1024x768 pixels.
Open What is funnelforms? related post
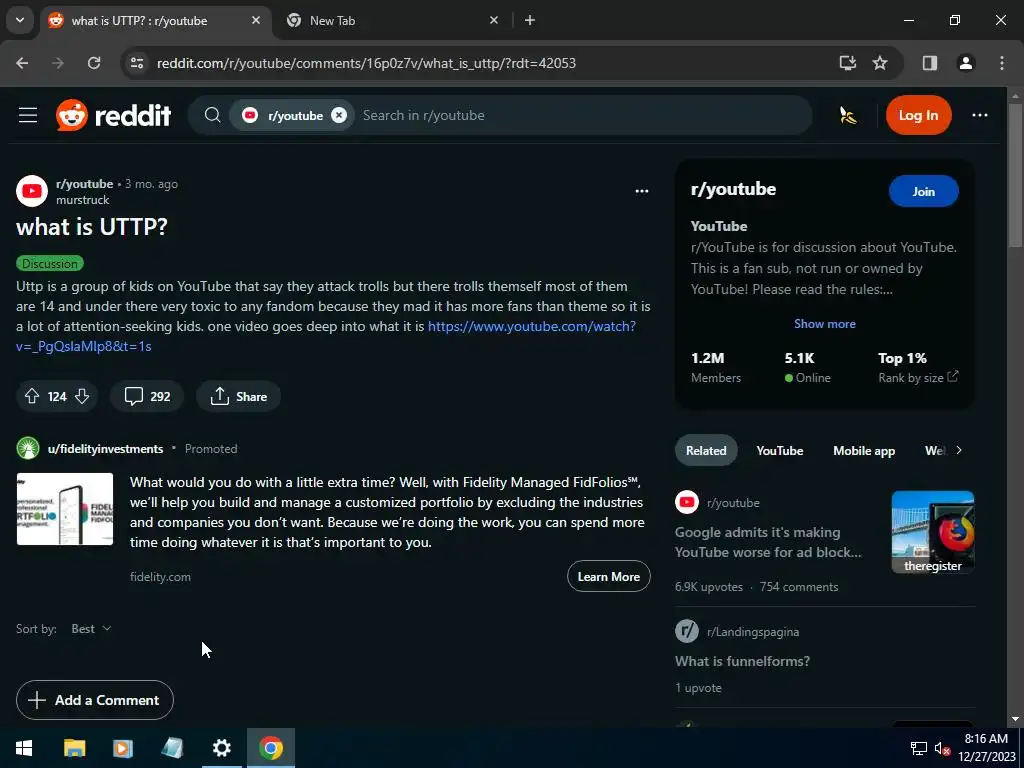point(743,661)
